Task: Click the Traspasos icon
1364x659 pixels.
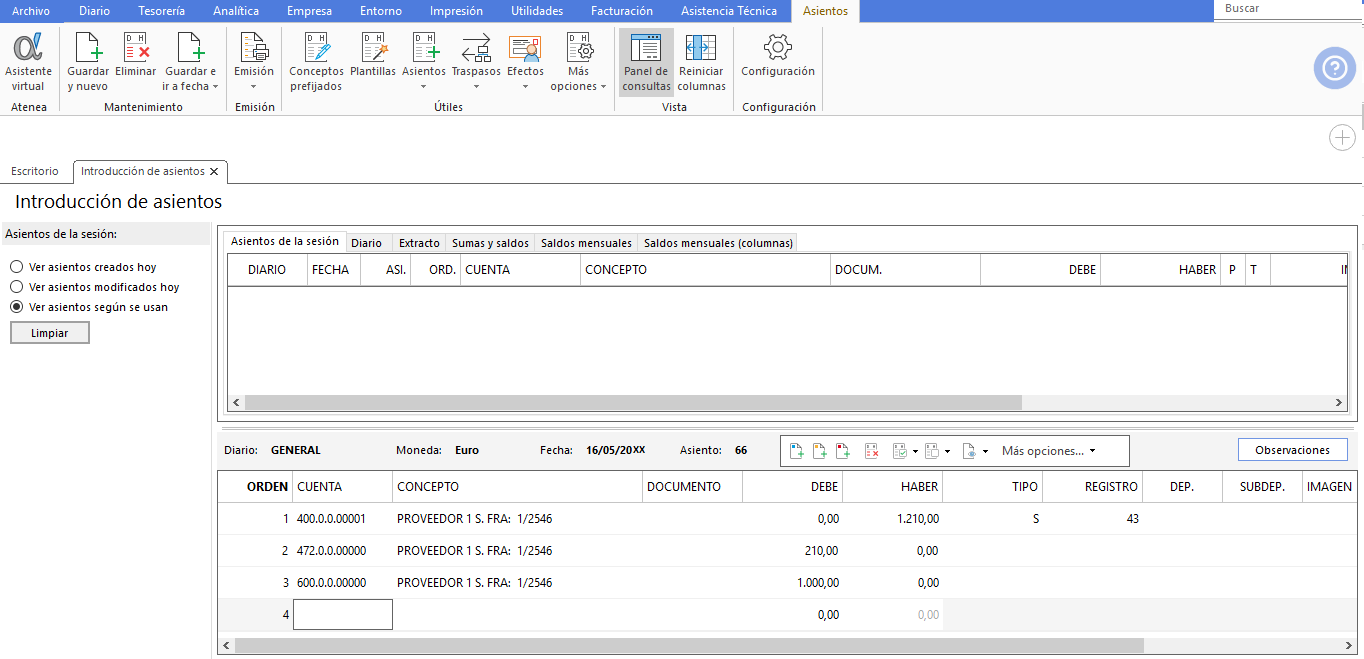Action: (x=476, y=47)
